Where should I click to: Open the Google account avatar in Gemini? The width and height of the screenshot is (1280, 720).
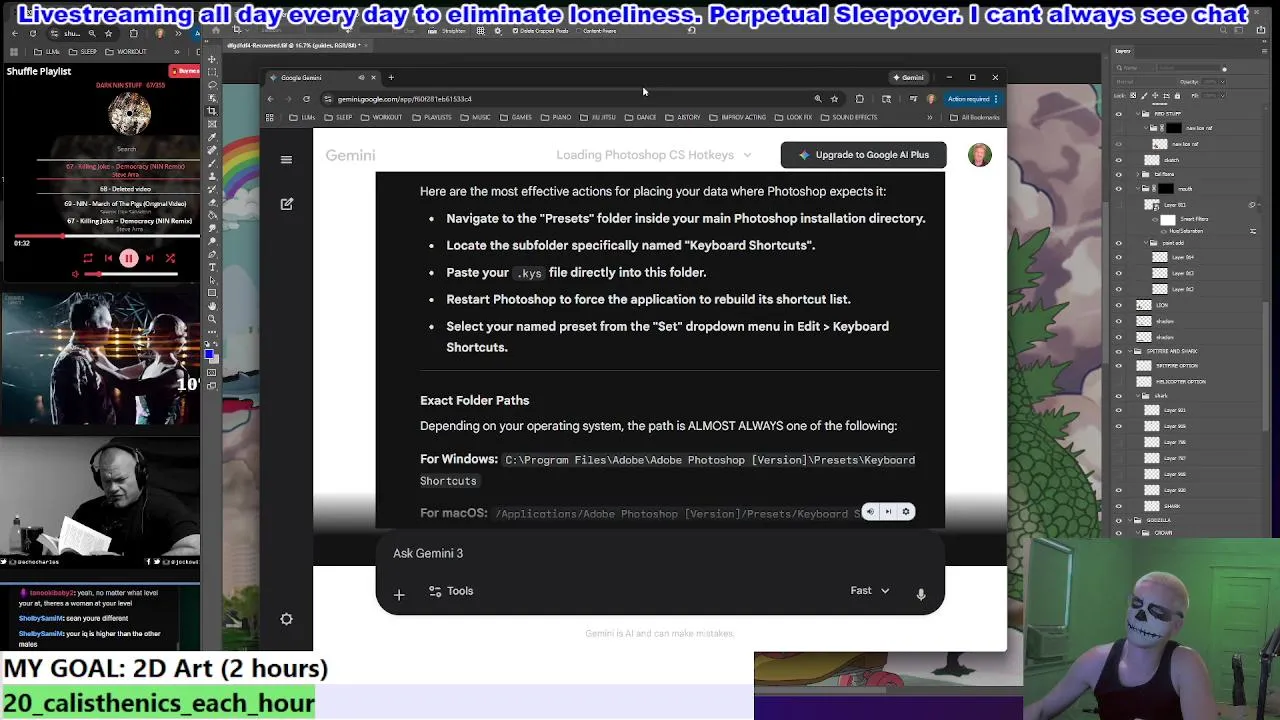pos(979,155)
